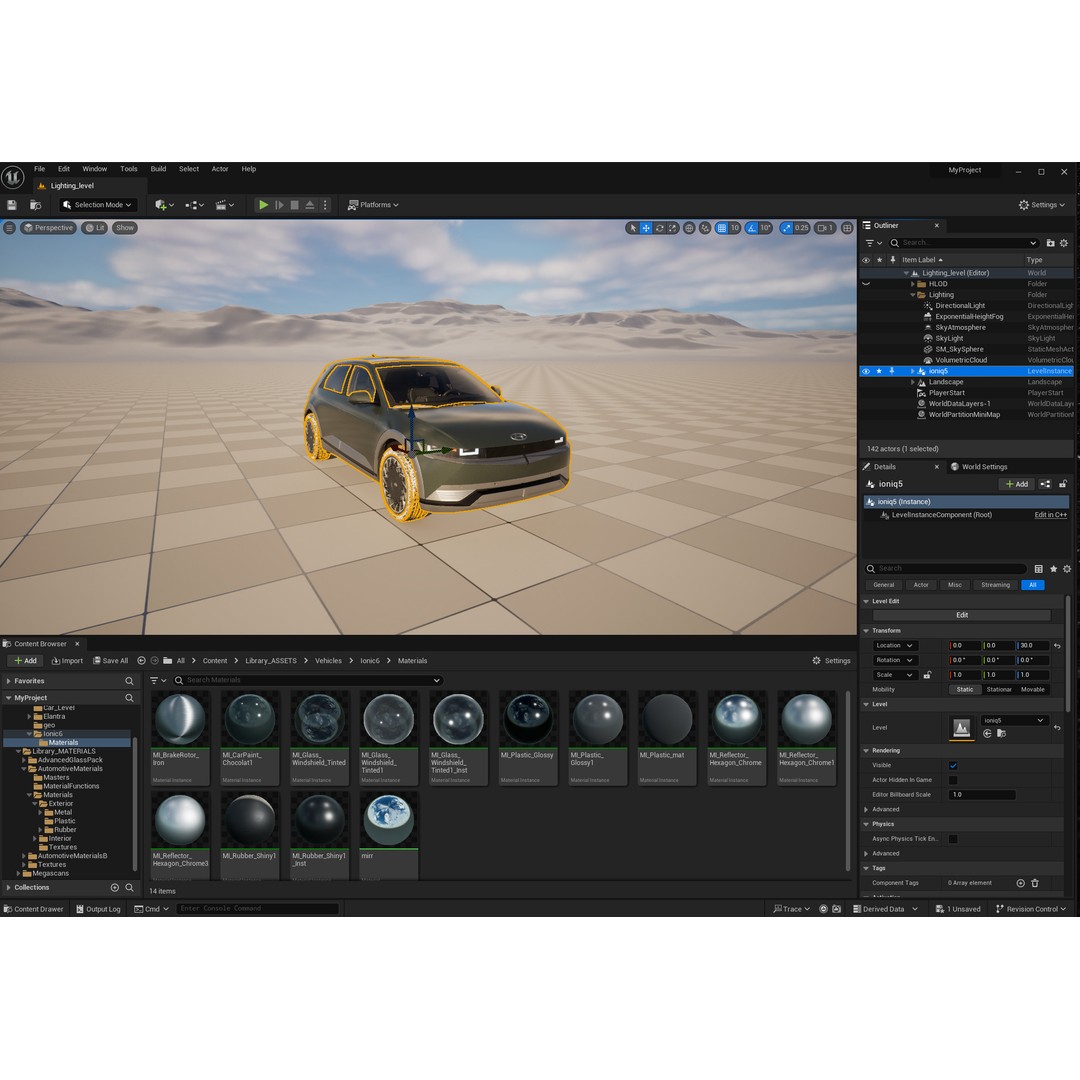Set Mobility to Movable
1080x1080 pixels.
[x=1032, y=690]
